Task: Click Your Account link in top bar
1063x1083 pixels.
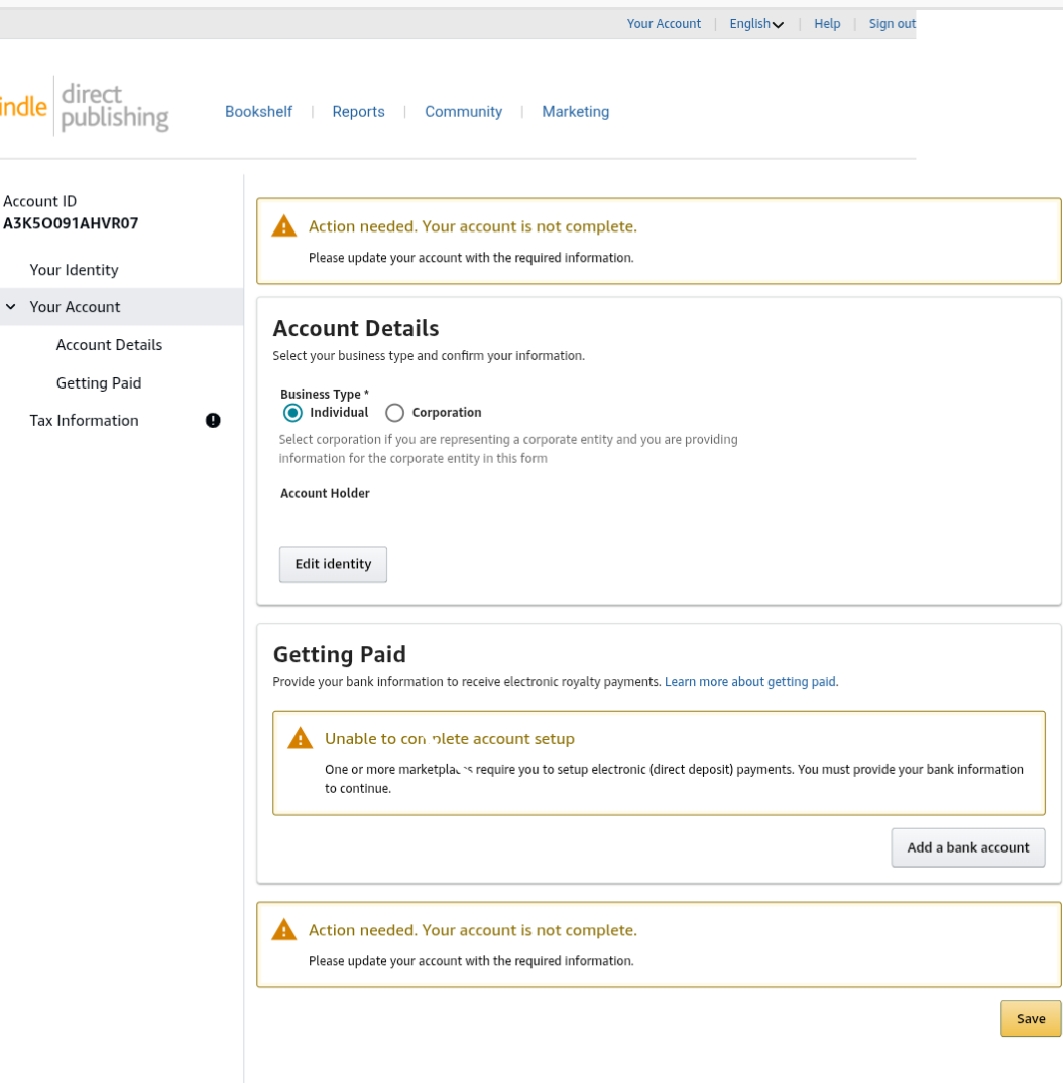Action: click(x=664, y=23)
